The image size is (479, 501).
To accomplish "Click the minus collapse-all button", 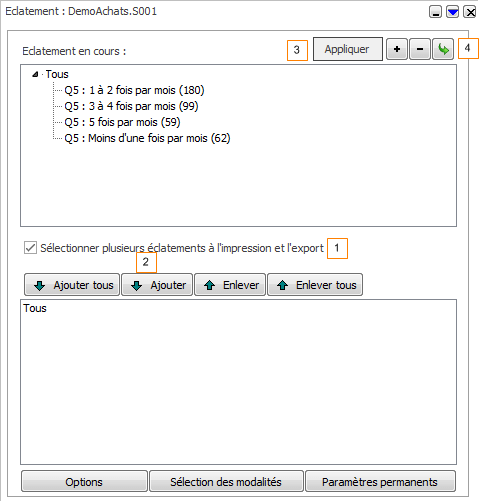I will [420, 49].
